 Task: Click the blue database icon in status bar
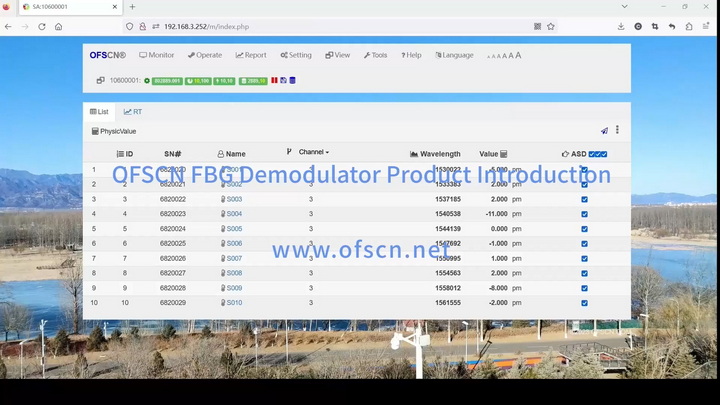[x=292, y=80]
